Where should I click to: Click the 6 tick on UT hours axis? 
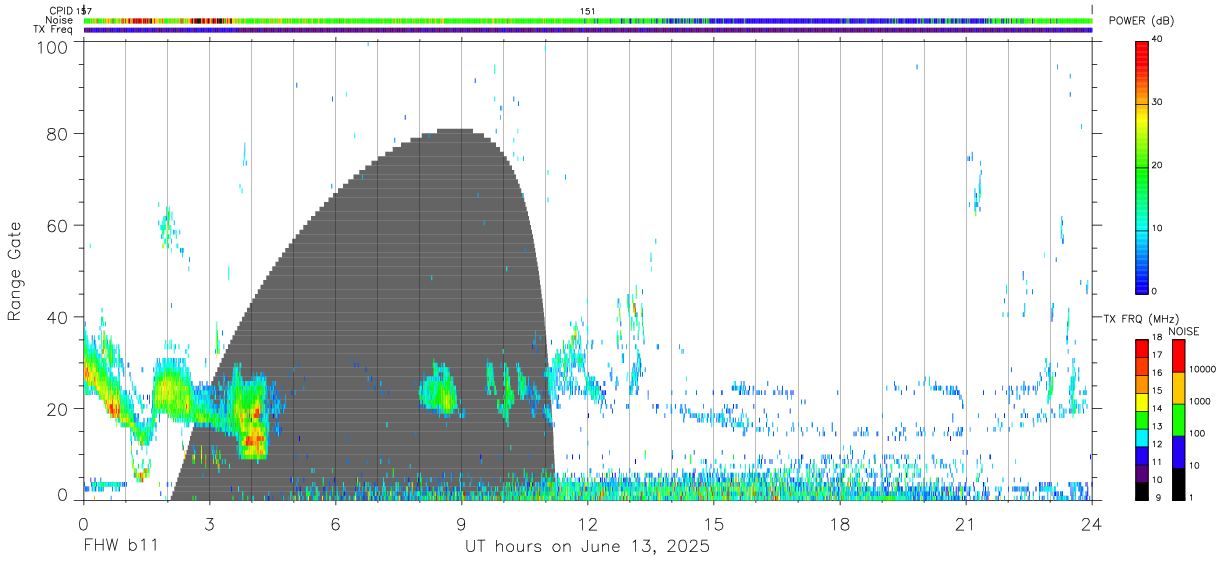click(335, 524)
